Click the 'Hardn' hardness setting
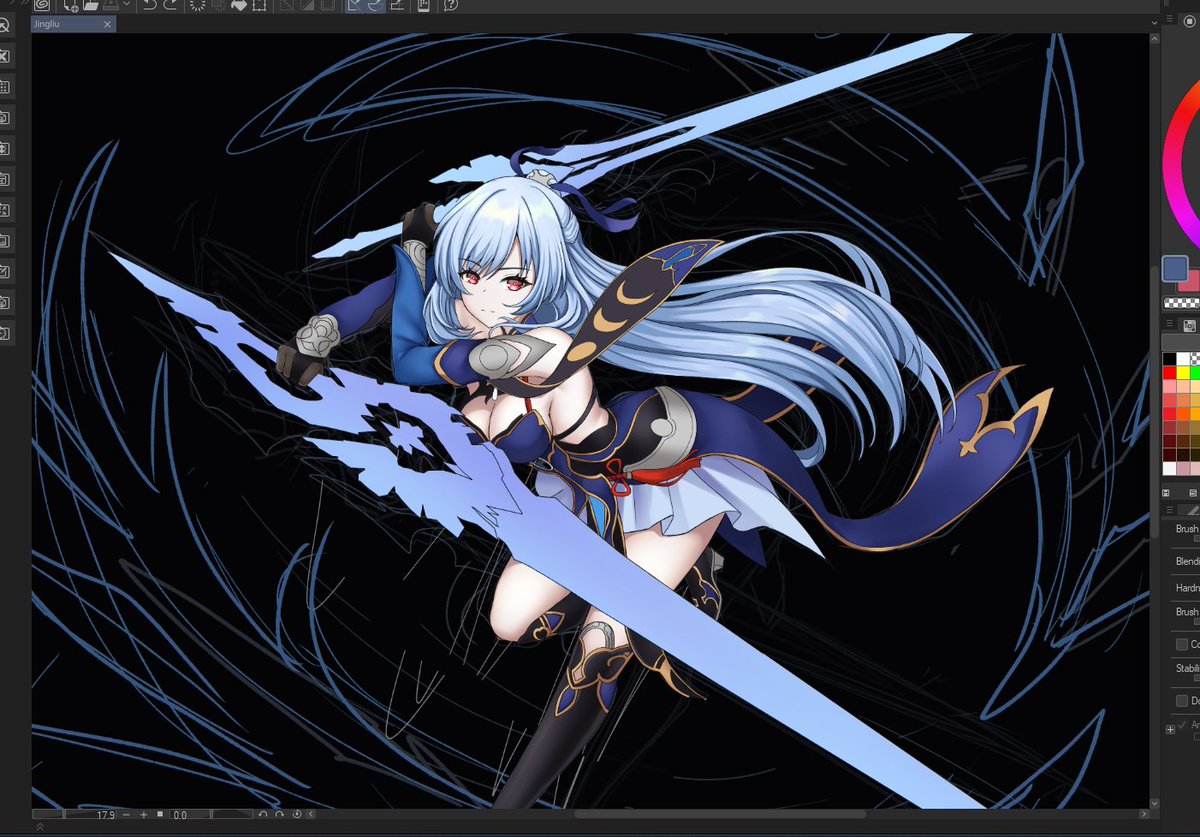 1187,588
